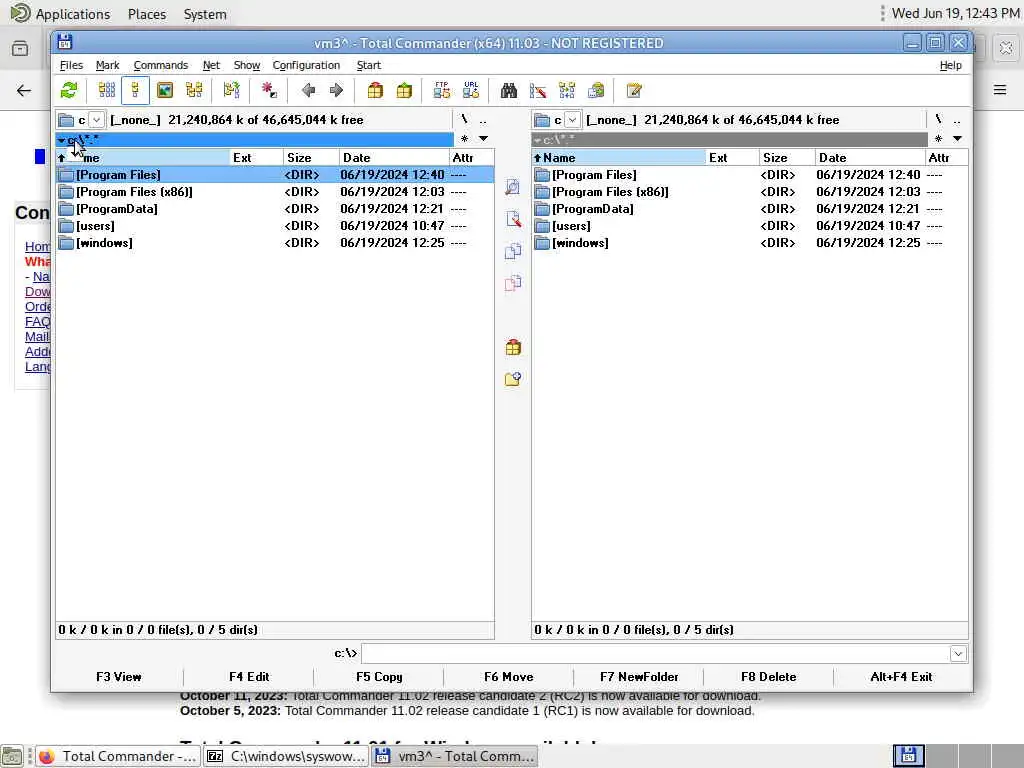1024x768 pixels.
Task: Click copy names to clipboard toolbar icon
Action: 596,90
